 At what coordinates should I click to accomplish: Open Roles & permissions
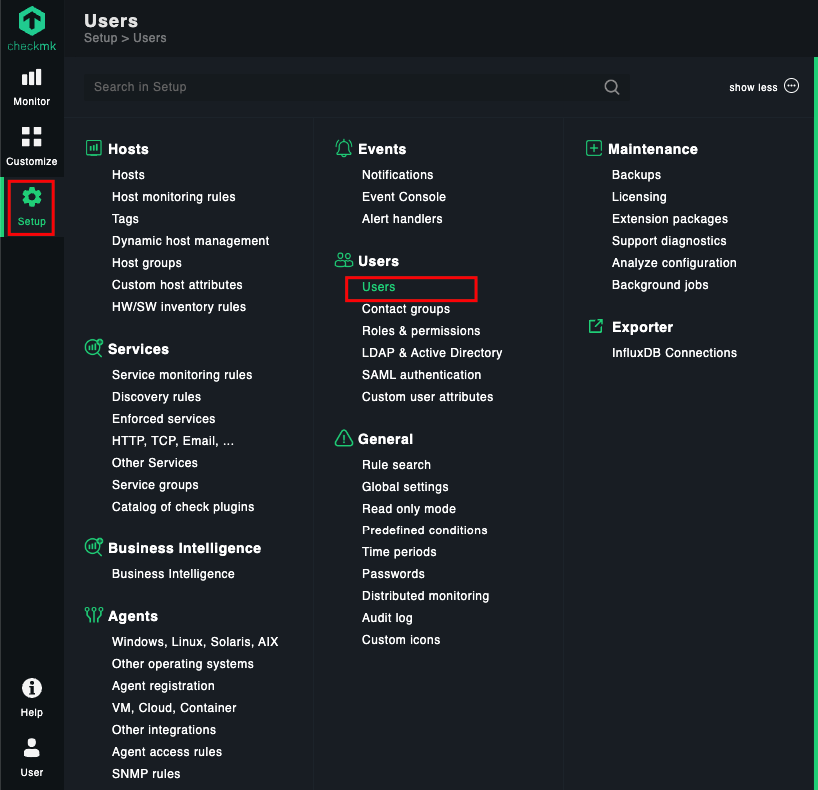(x=421, y=331)
